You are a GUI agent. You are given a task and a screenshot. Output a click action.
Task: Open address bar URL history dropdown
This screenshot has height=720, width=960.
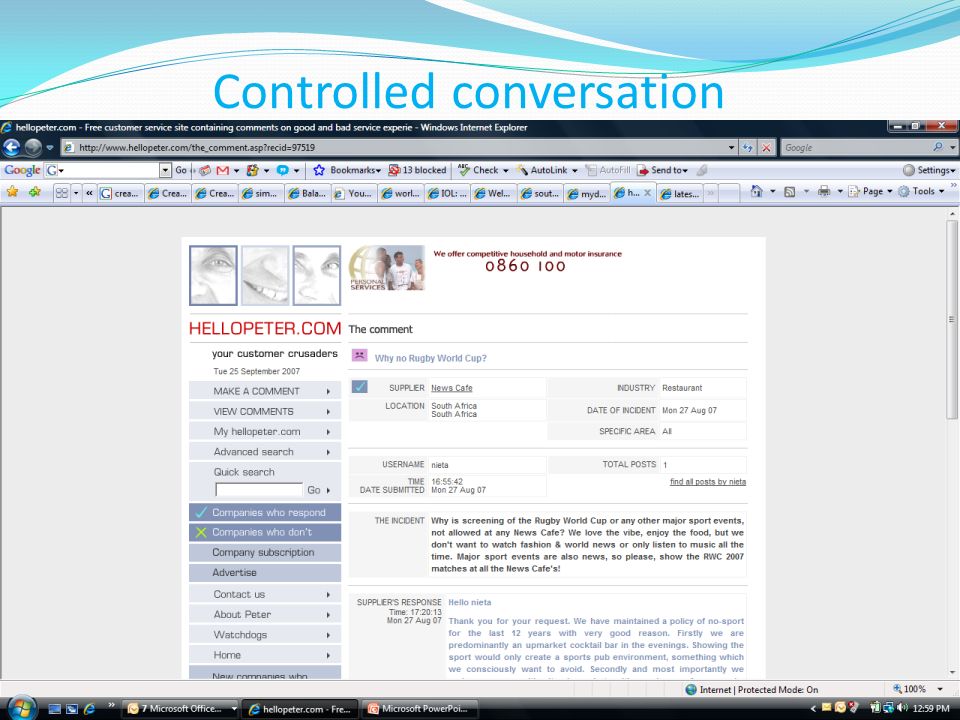click(731, 148)
